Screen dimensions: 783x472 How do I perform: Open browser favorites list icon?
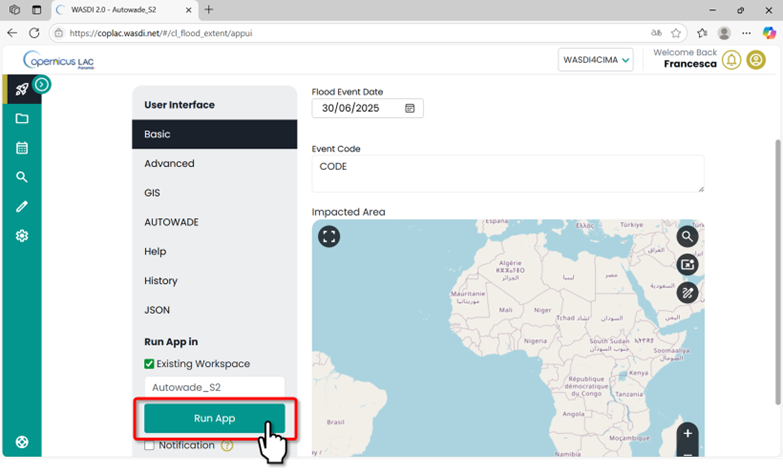click(x=702, y=33)
